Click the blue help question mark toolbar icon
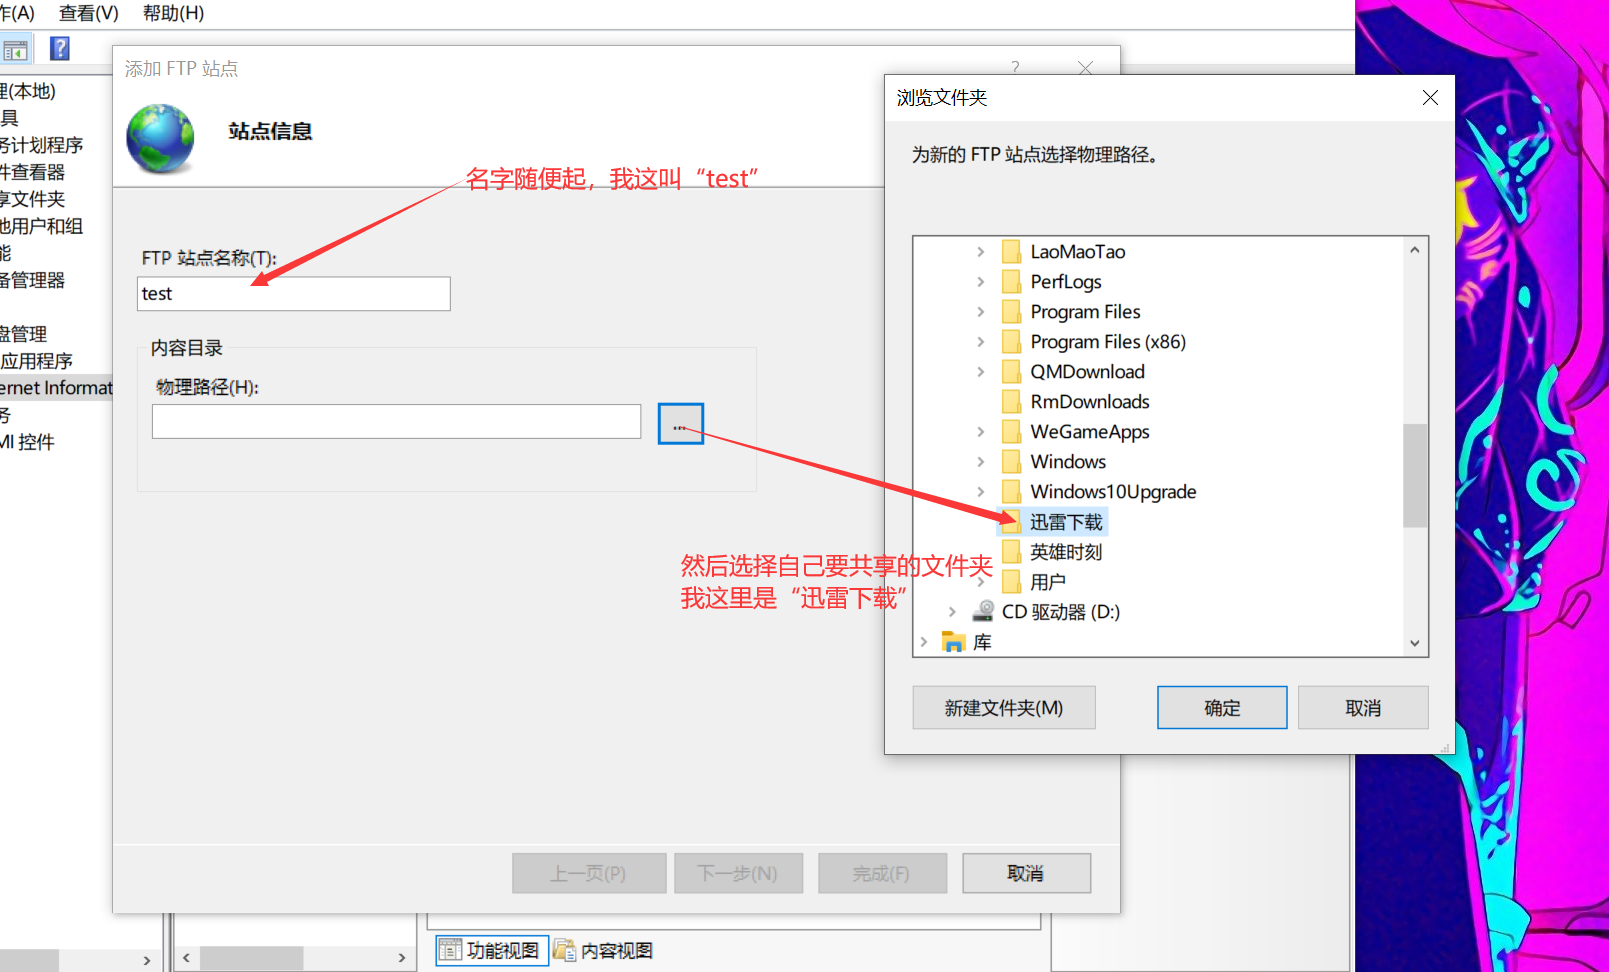This screenshot has height=972, width=1609. (60, 48)
